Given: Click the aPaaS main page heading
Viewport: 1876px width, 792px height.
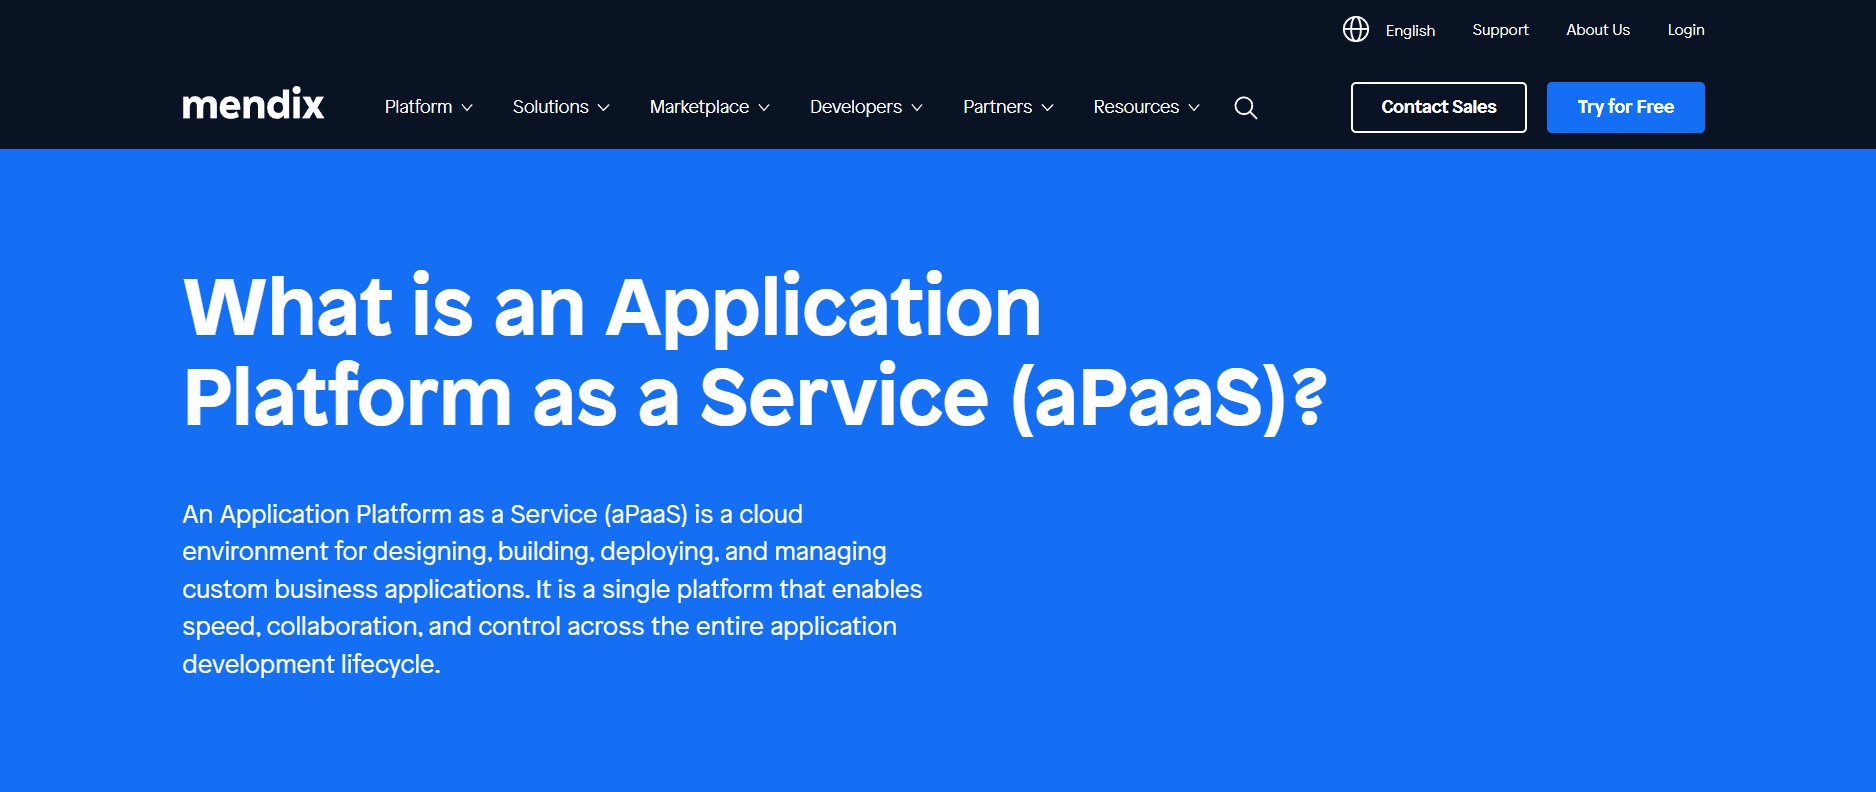Looking at the screenshot, I should (754, 352).
